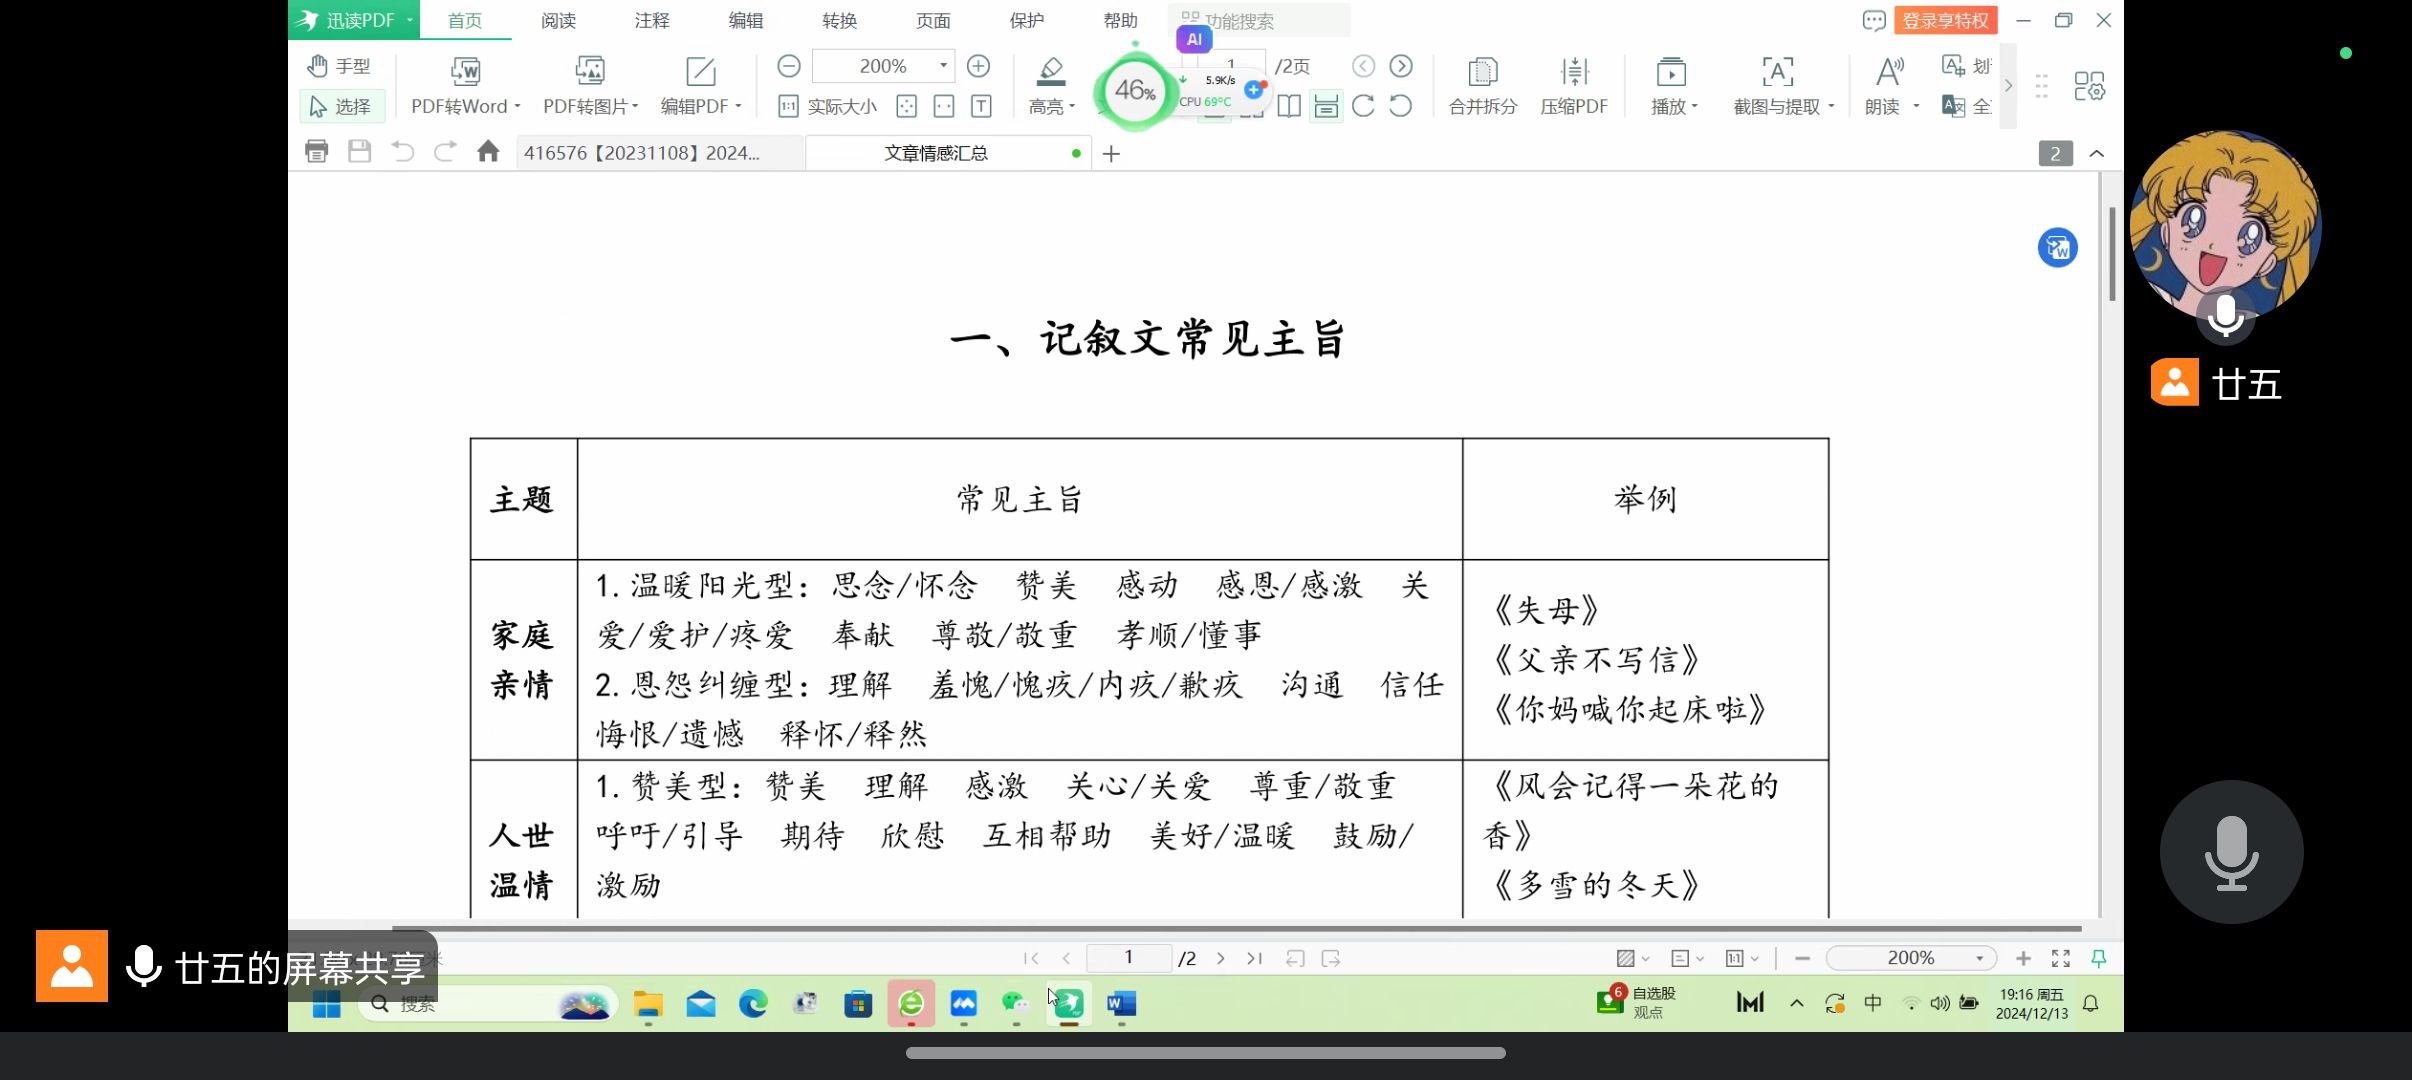Click the 登录享特权 login button

[x=1944, y=20]
